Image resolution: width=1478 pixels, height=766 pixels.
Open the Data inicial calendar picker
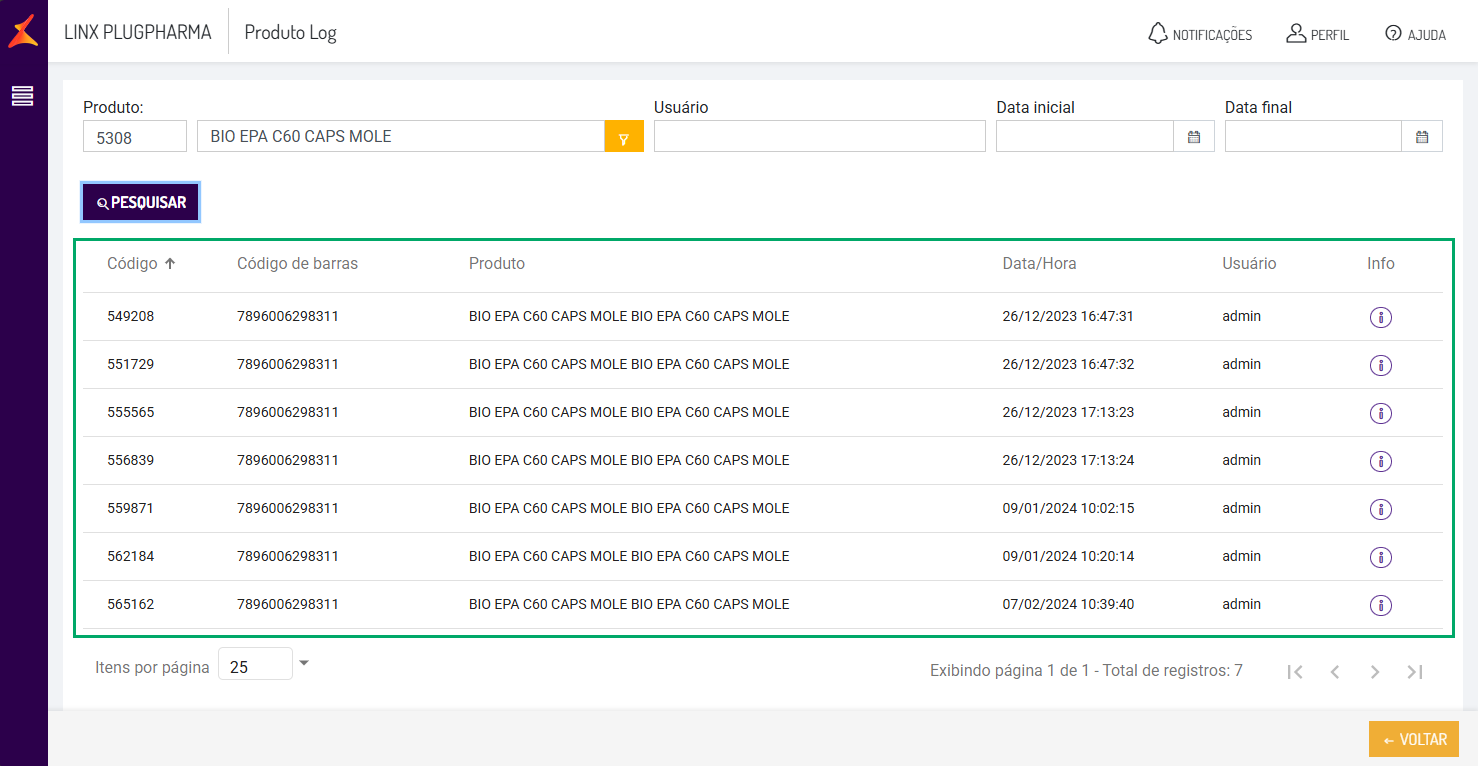tap(1193, 137)
